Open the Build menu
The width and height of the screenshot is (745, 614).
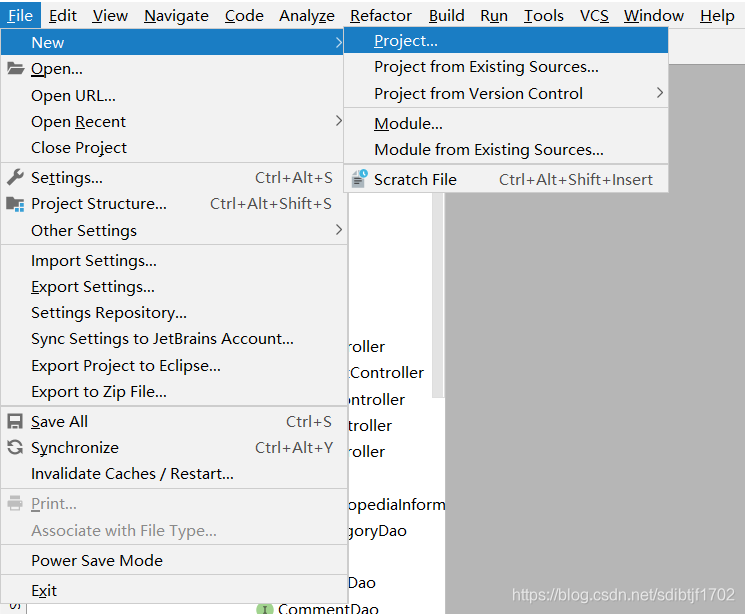pos(447,16)
